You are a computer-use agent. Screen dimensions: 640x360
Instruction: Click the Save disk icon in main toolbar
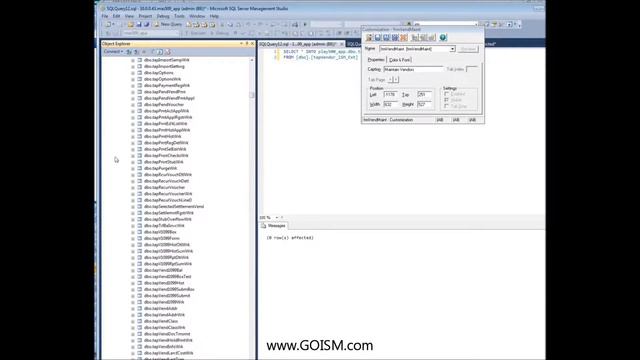[138, 24]
